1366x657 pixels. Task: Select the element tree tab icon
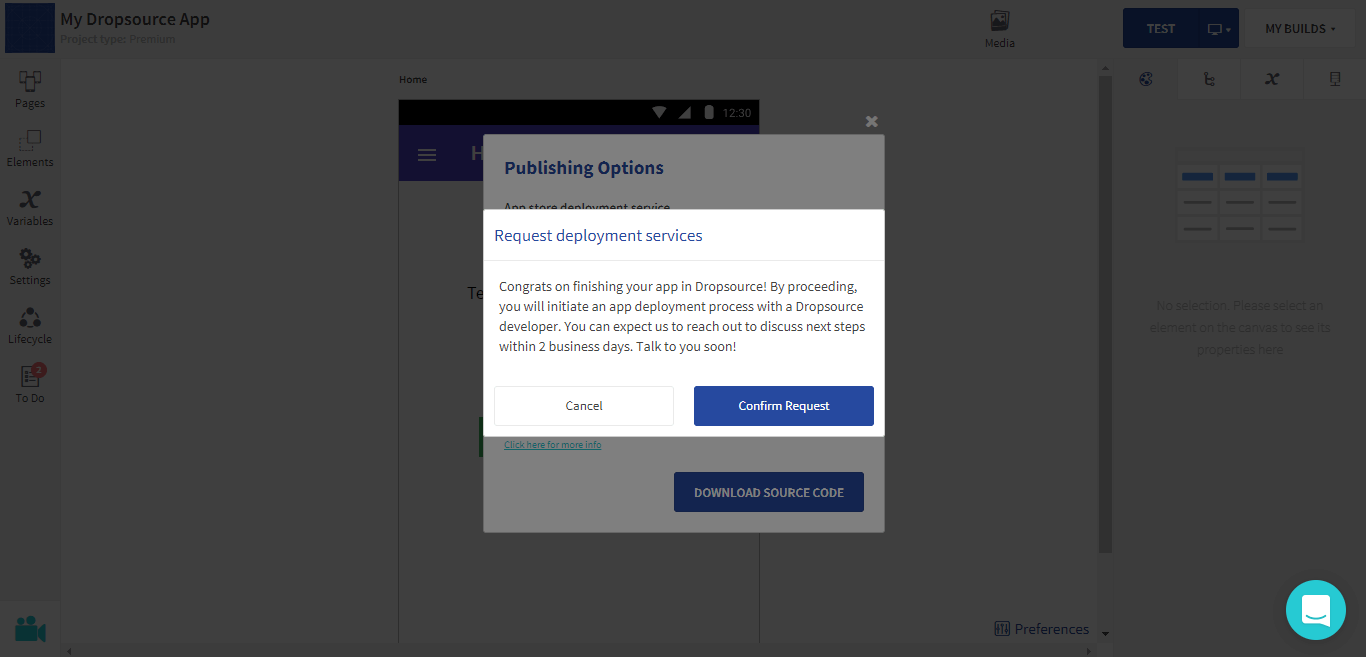pos(1209,80)
